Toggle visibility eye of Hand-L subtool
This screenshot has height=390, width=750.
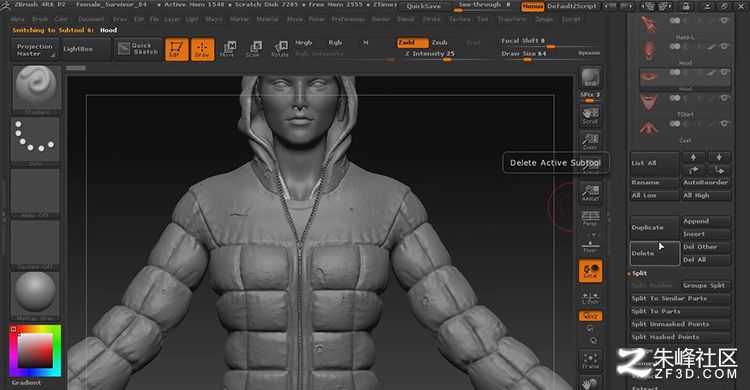(x=725, y=21)
